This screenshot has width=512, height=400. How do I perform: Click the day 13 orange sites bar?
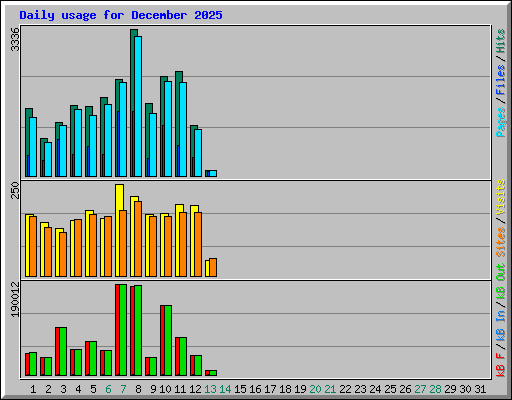(213, 267)
